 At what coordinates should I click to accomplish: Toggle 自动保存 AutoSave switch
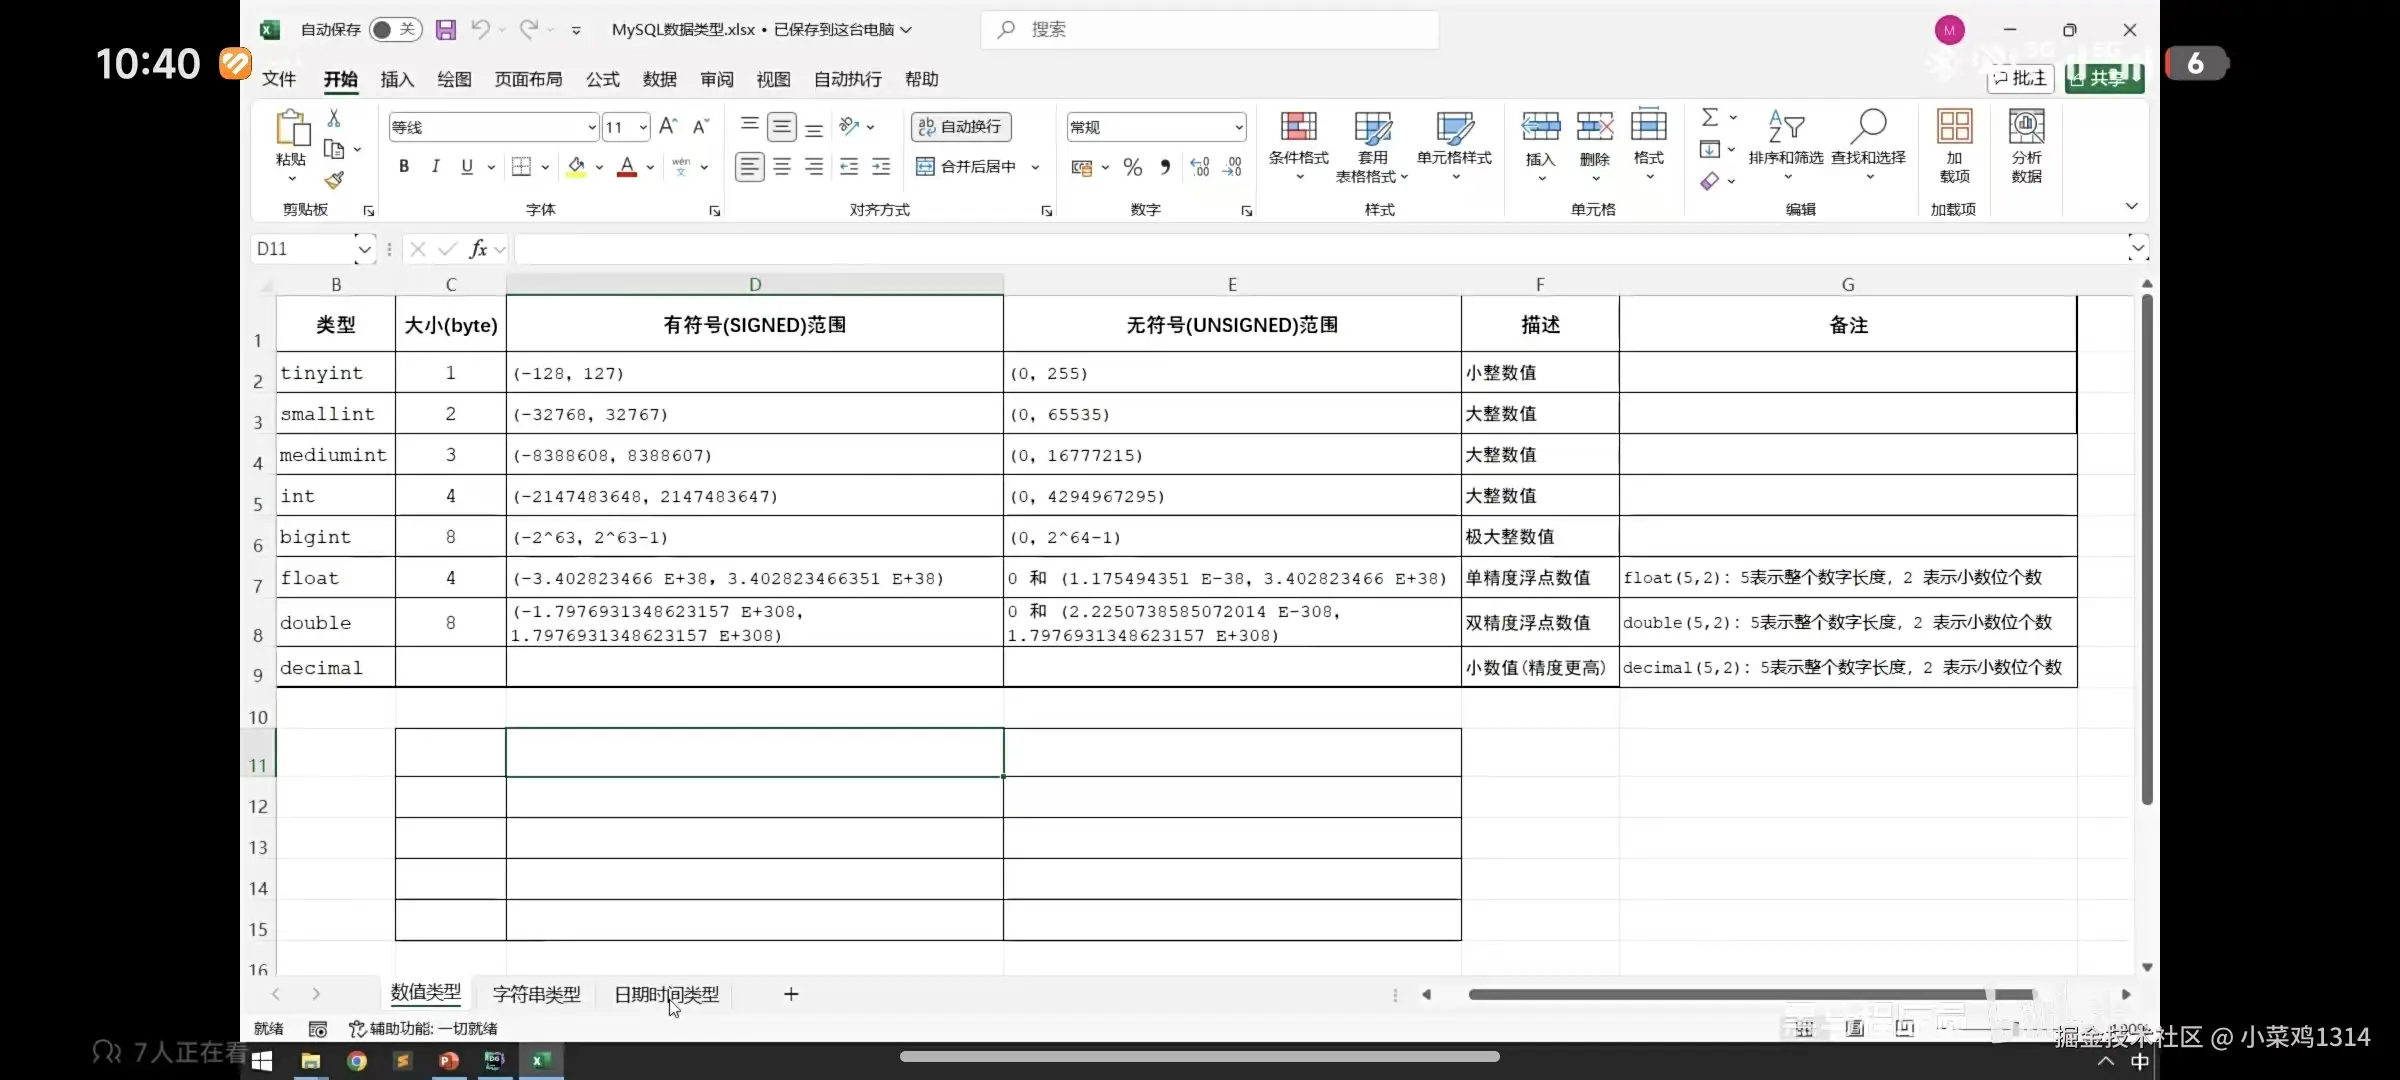click(x=395, y=29)
